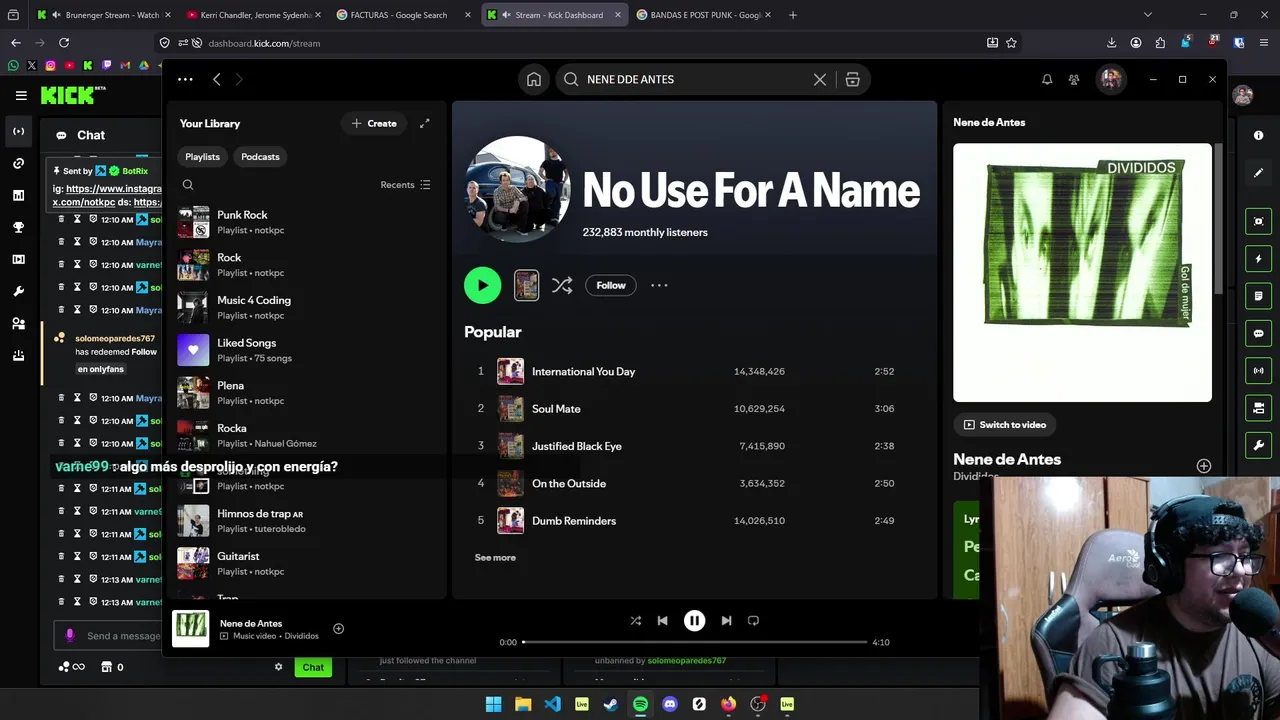
Task: Click Kick right-rail pencil edit icon
Action: (1258, 173)
